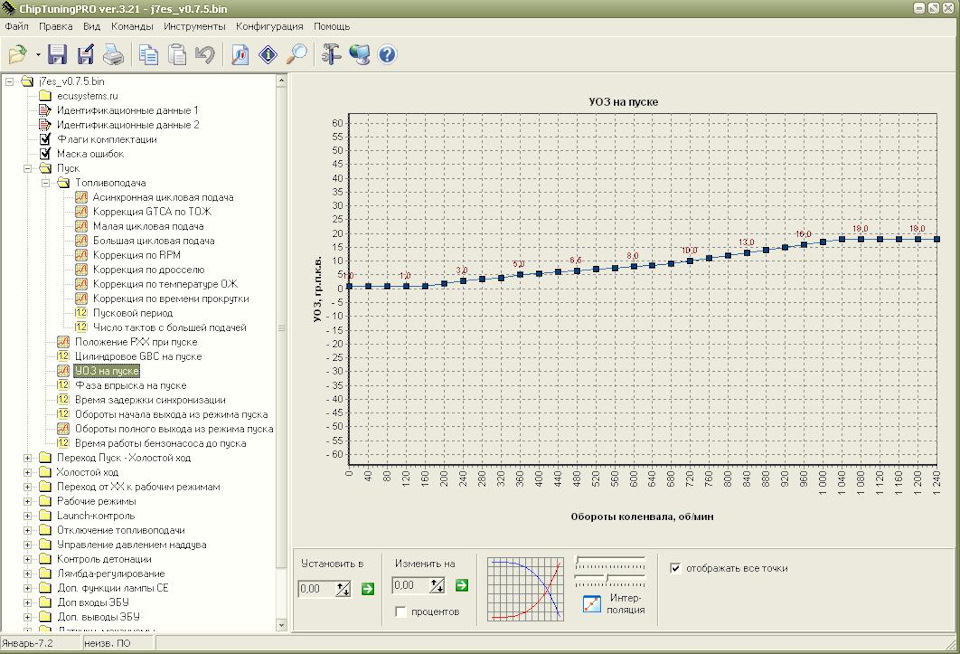Click the Copy toolbar icon
The width and height of the screenshot is (960, 654).
pos(148,54)
